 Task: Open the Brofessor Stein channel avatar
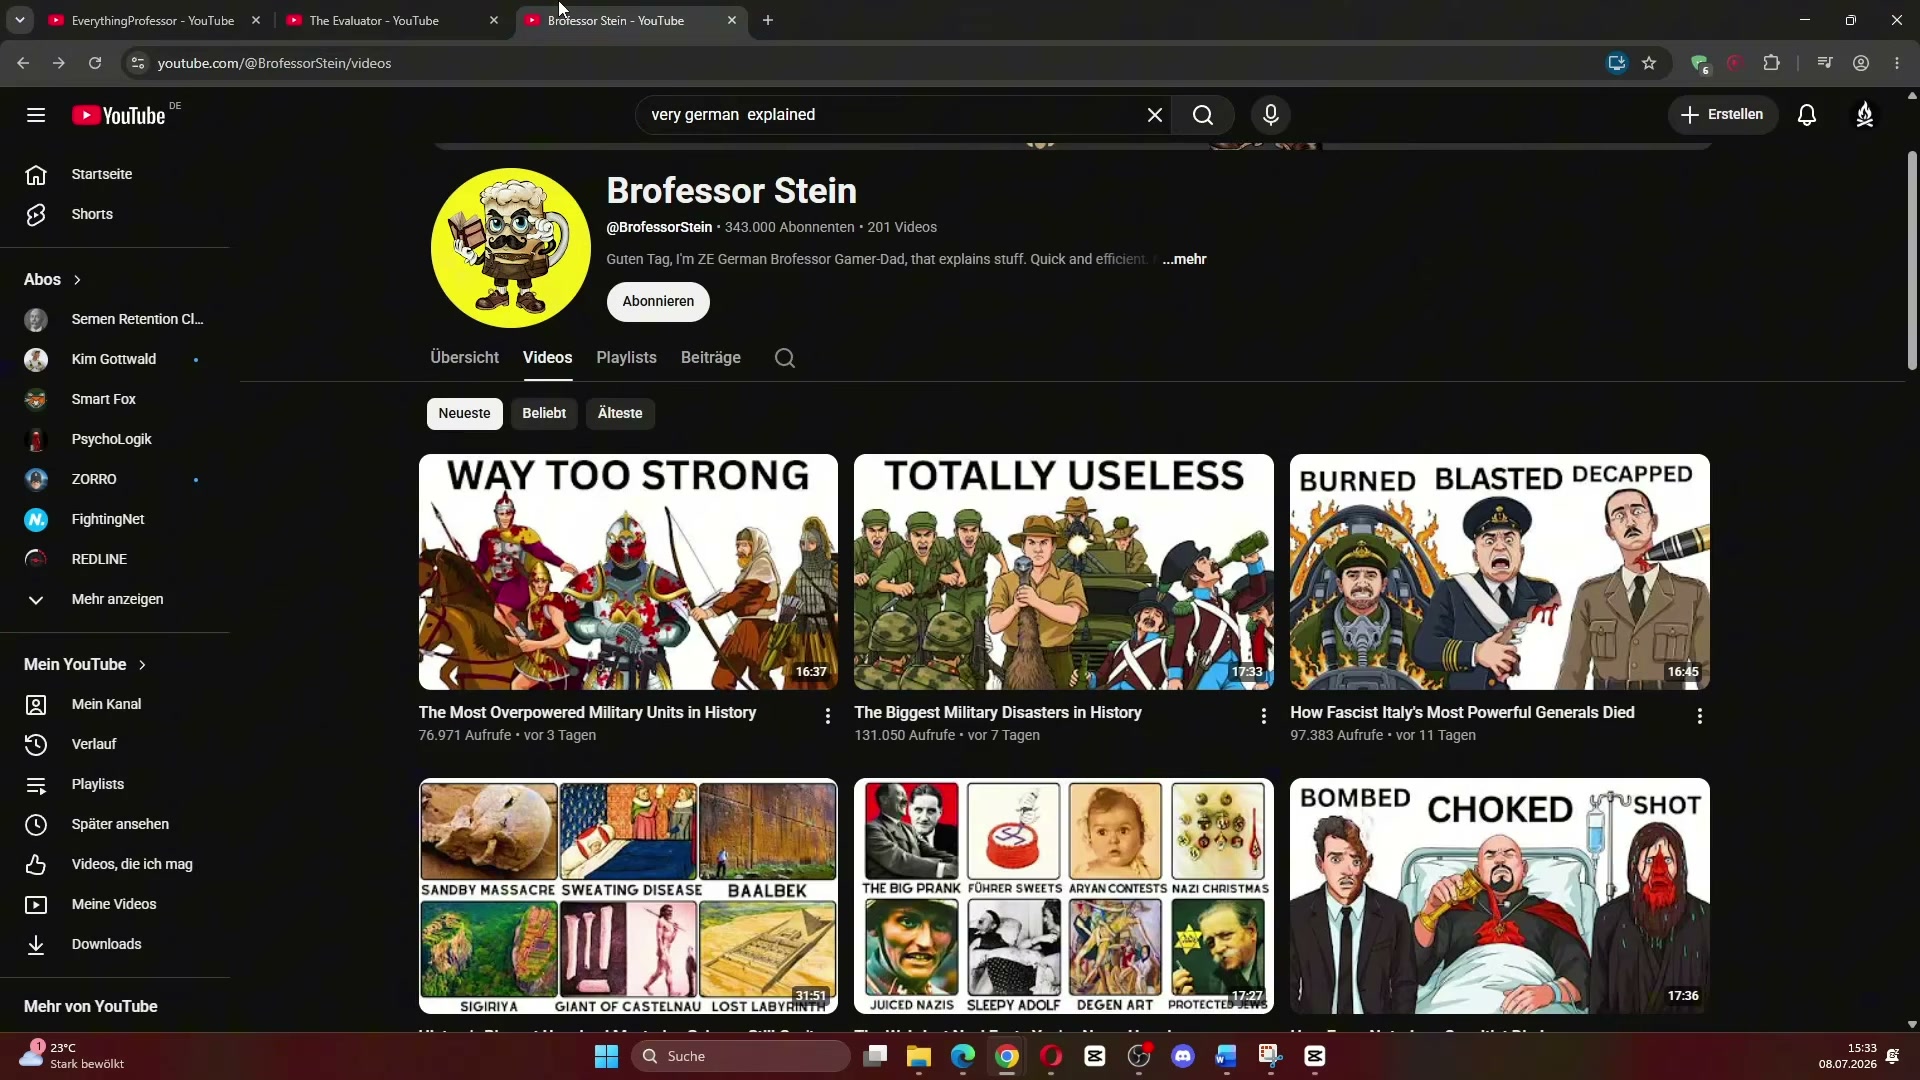pos(511,248)
